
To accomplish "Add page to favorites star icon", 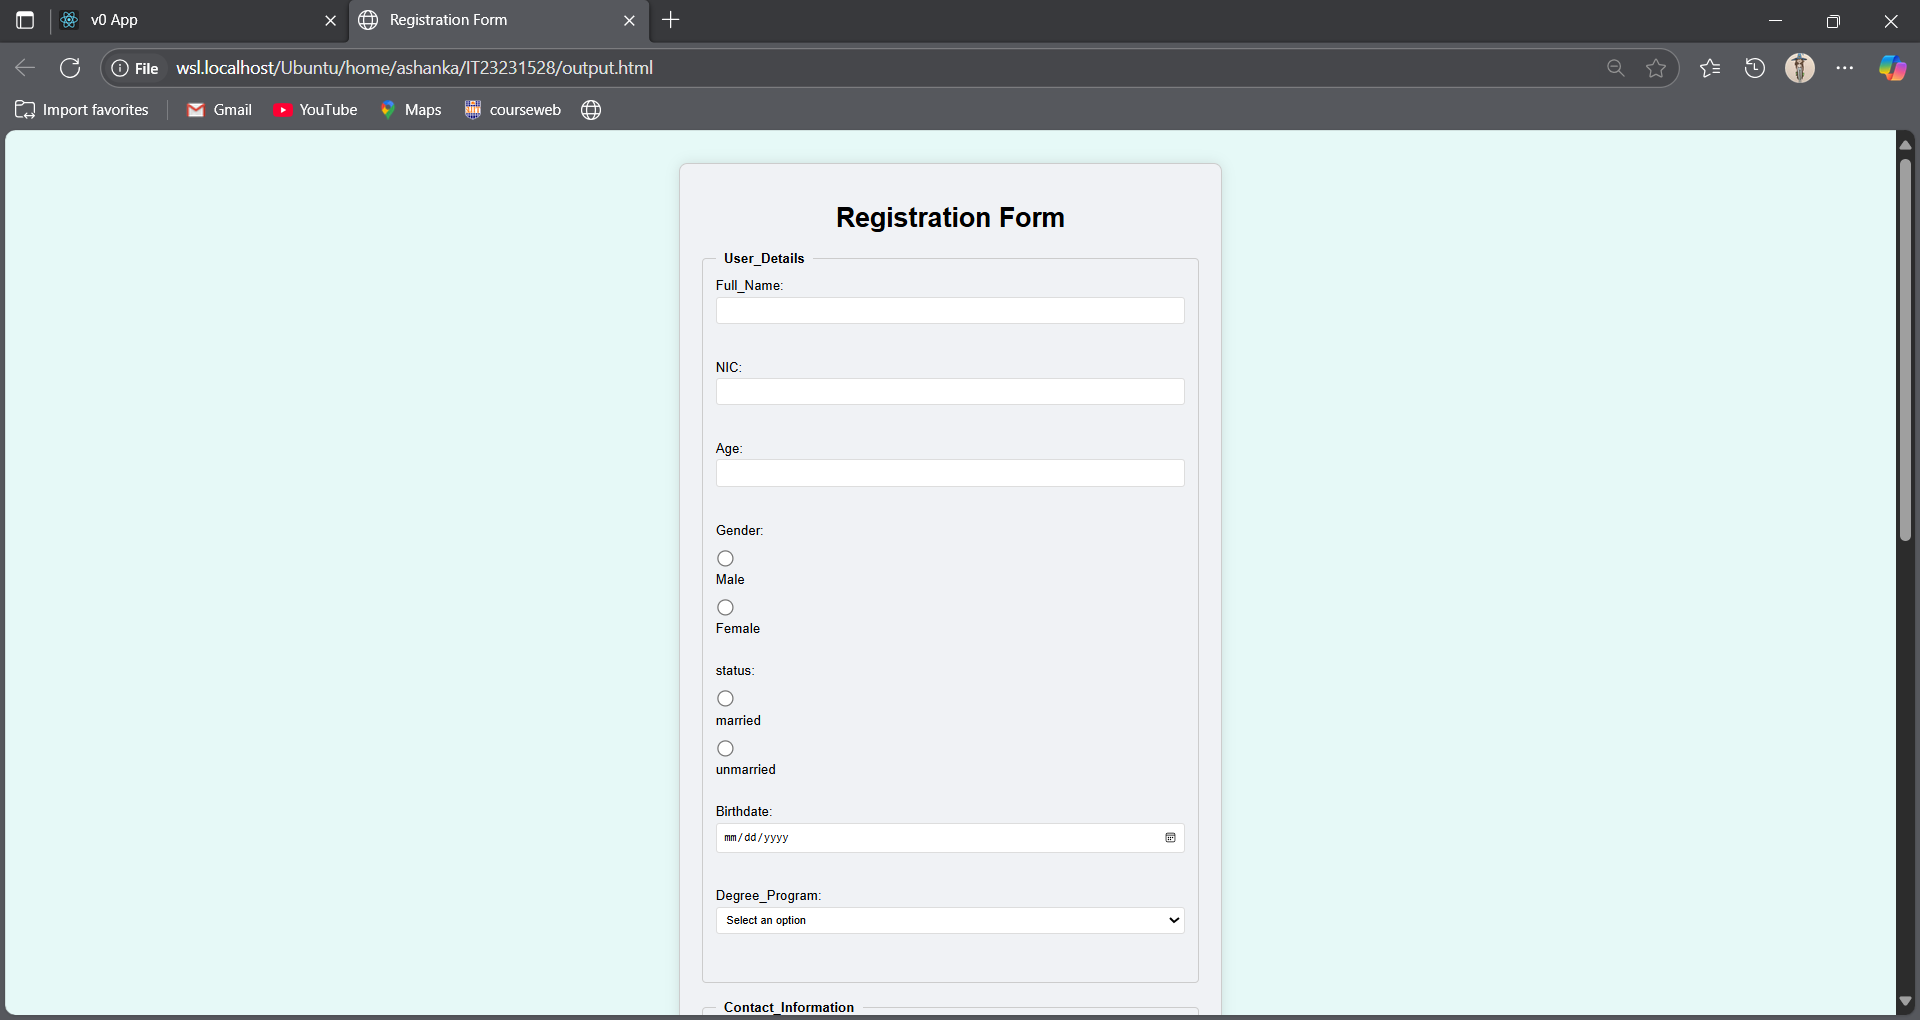I will click(1656, 68).
